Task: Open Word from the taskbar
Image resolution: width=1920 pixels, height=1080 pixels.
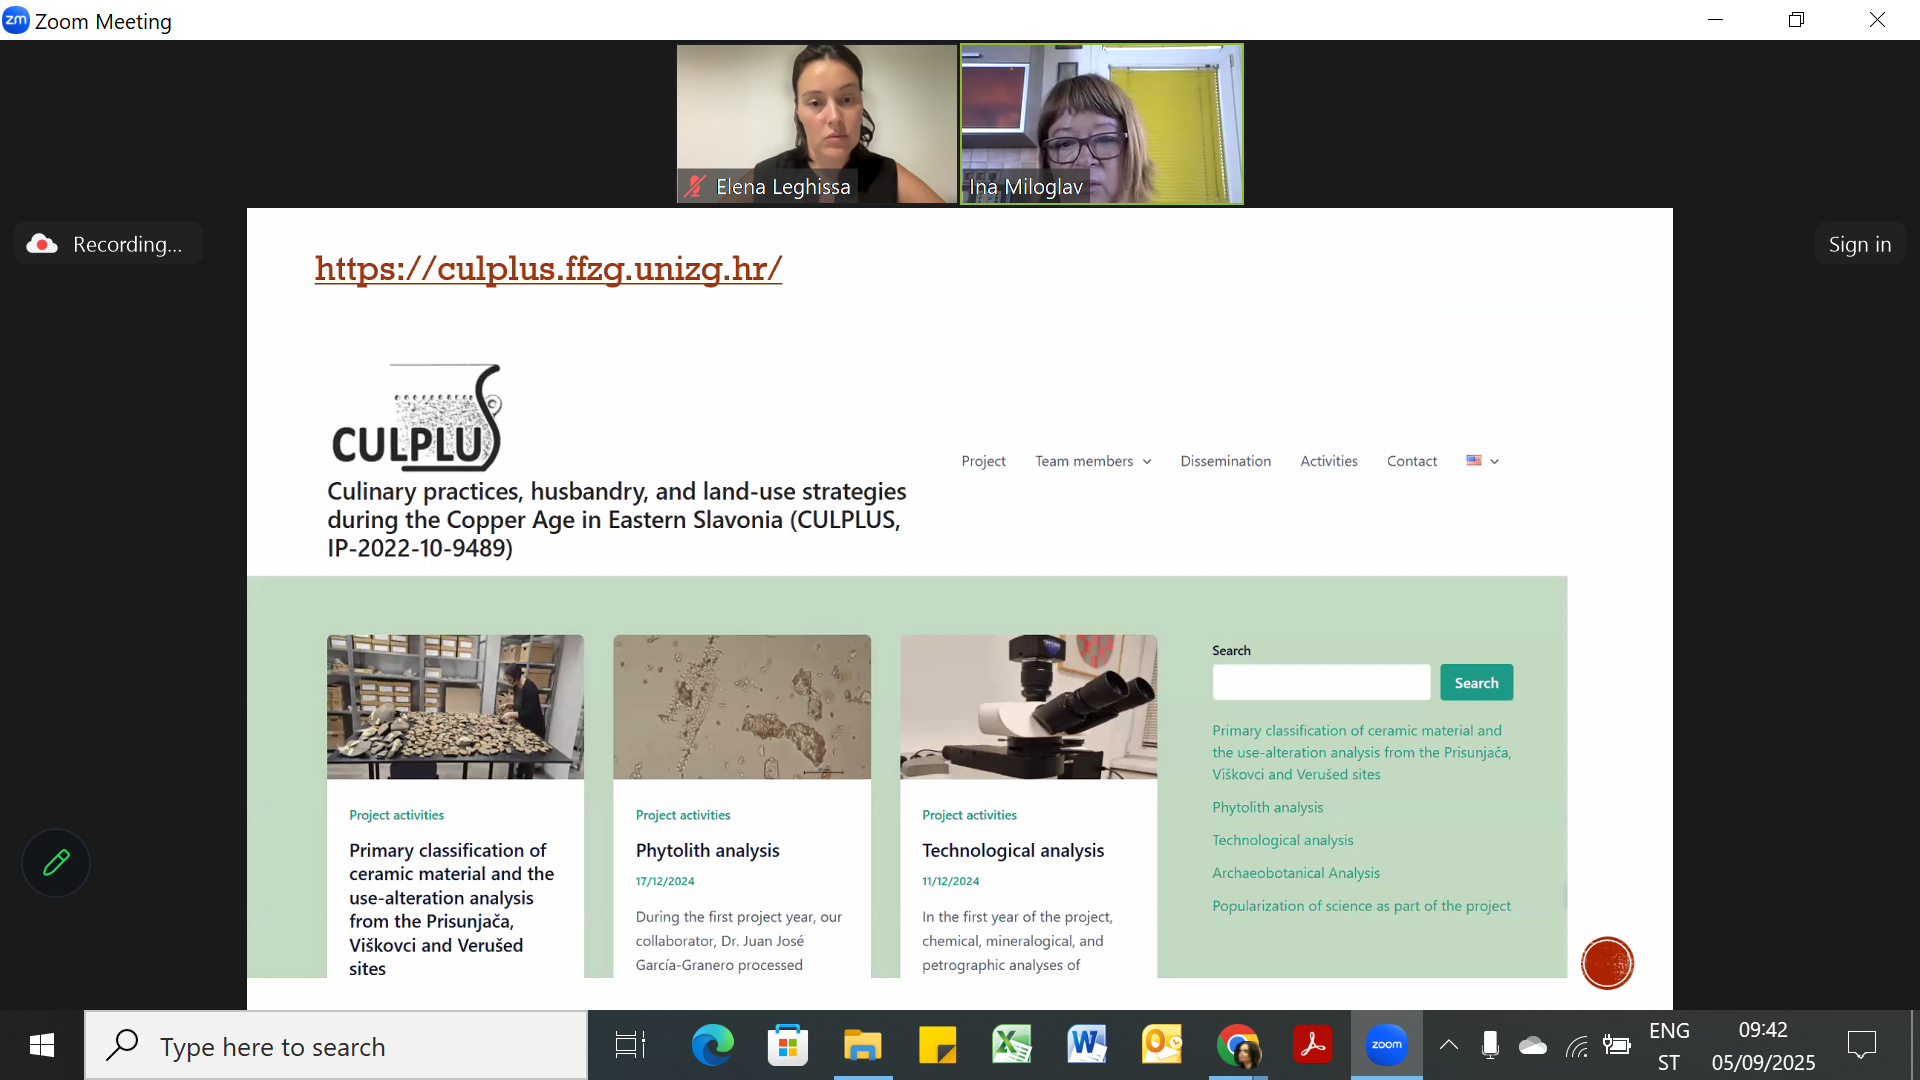Action: click(x=1086, y=1046)
